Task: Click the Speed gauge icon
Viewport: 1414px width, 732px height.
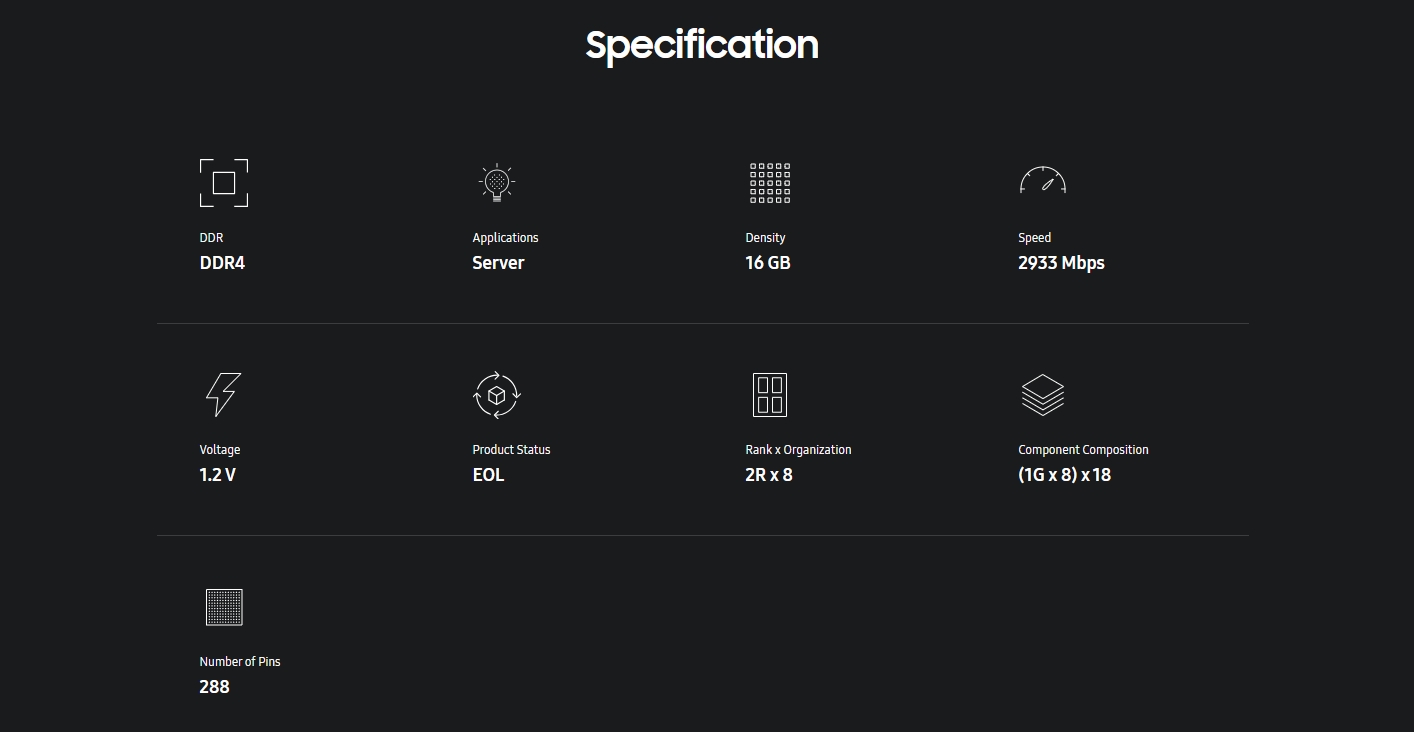Action: coord(1043,180)
